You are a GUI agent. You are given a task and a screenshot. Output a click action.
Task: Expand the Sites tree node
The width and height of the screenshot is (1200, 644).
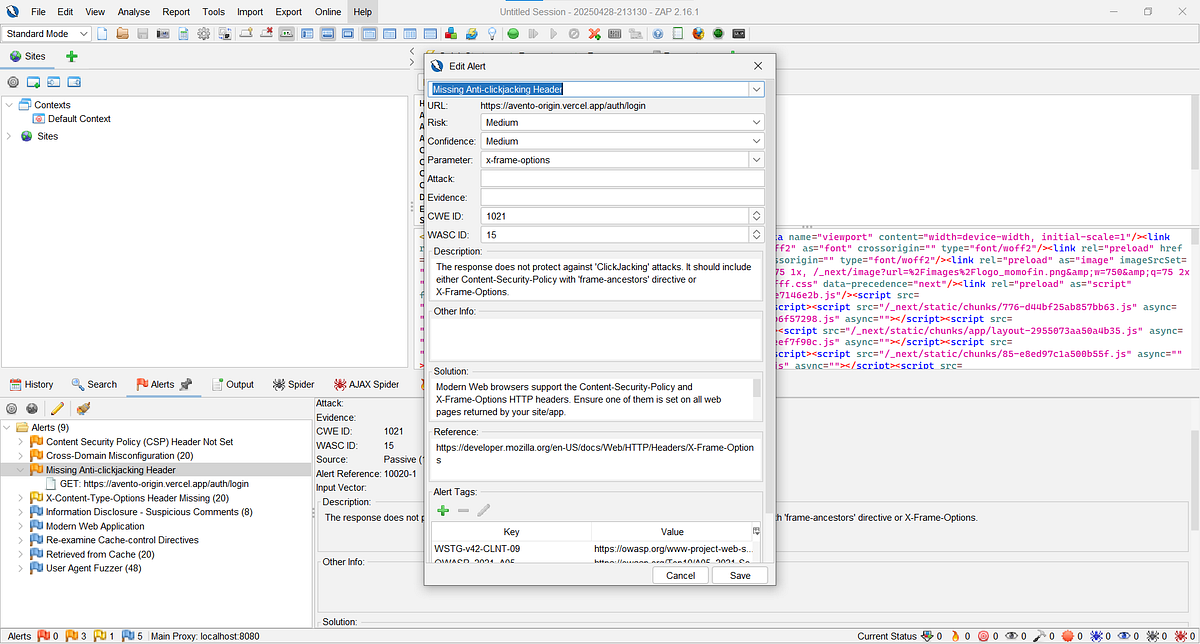pos(10,136)
